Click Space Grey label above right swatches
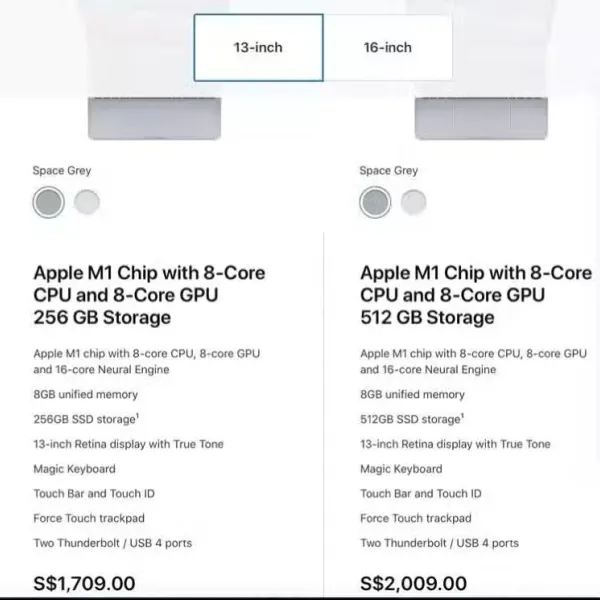 click(389, 171)
